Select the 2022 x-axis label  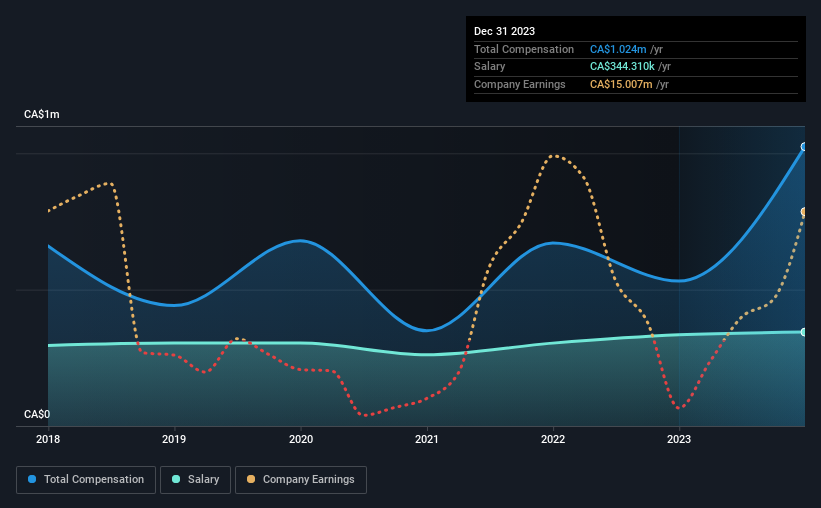click(x=553, y=439)
